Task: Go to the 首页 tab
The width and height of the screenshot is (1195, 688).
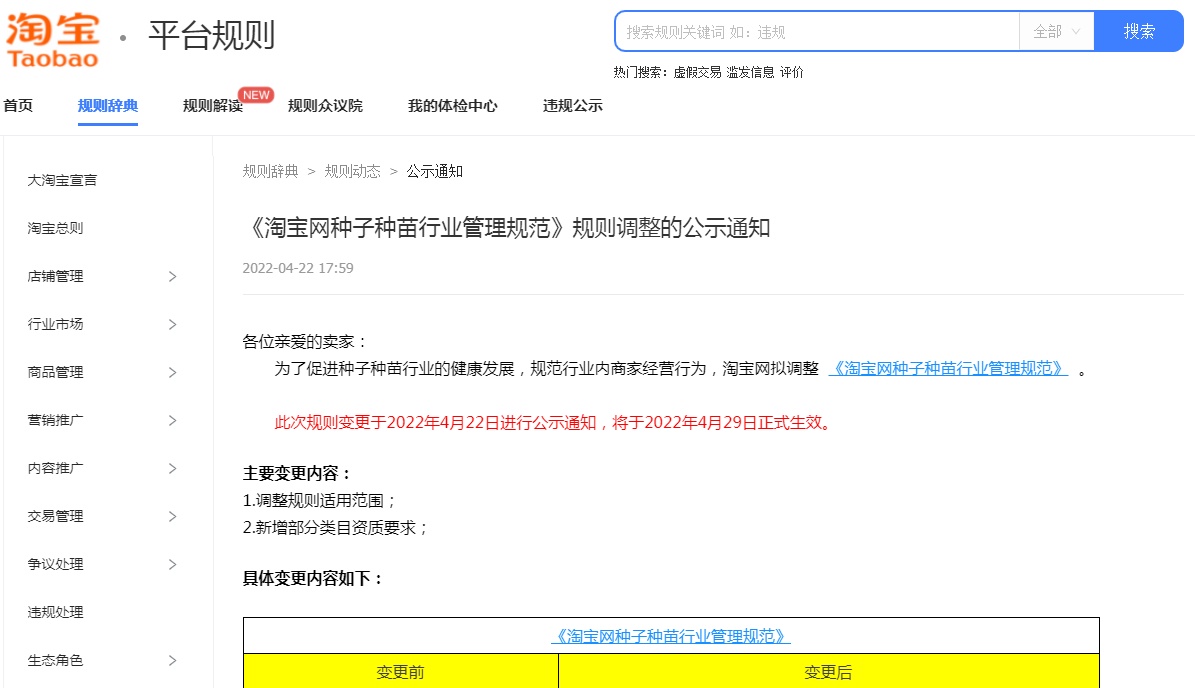Action: pos(18,106)
